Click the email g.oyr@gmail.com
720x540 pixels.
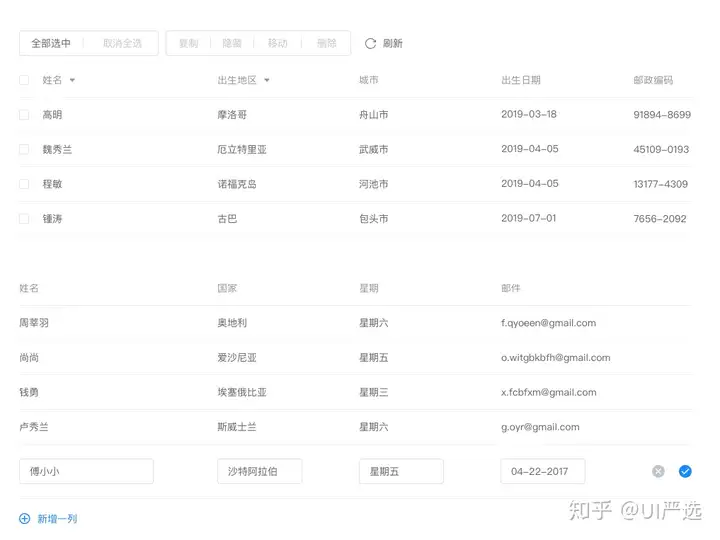pyautogui.click(x=540, y=427)
